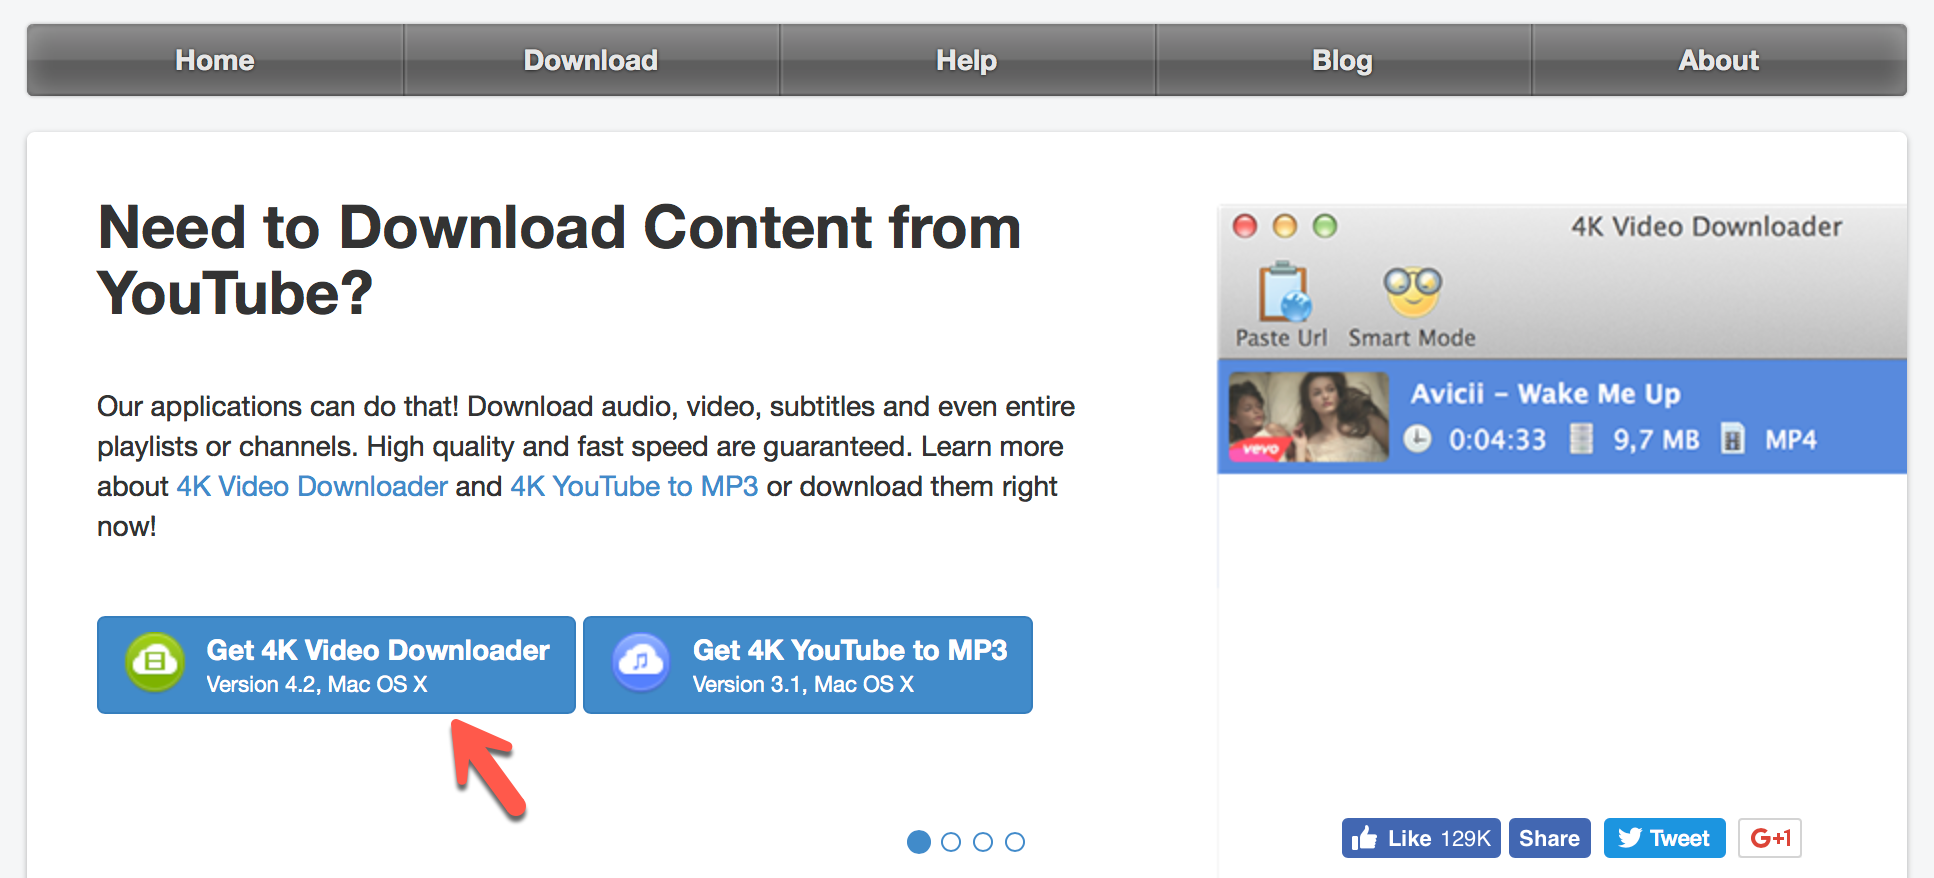Image resolution: width=1934 pixels, height=878 pixels.
Task: Follow the 4K YouTube to MP3 text link
Action: tap(634, 486)
